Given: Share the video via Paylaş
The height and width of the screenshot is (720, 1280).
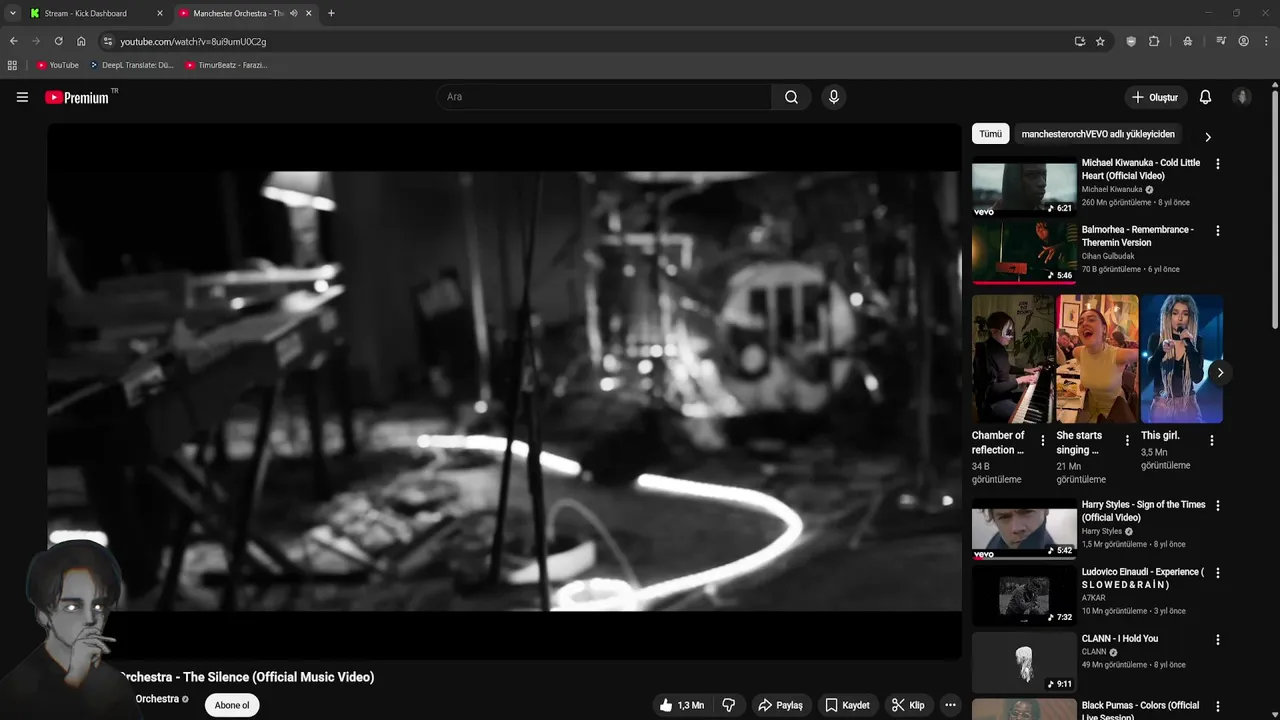Looking at the screenshot, I should [x=780, y=705].
